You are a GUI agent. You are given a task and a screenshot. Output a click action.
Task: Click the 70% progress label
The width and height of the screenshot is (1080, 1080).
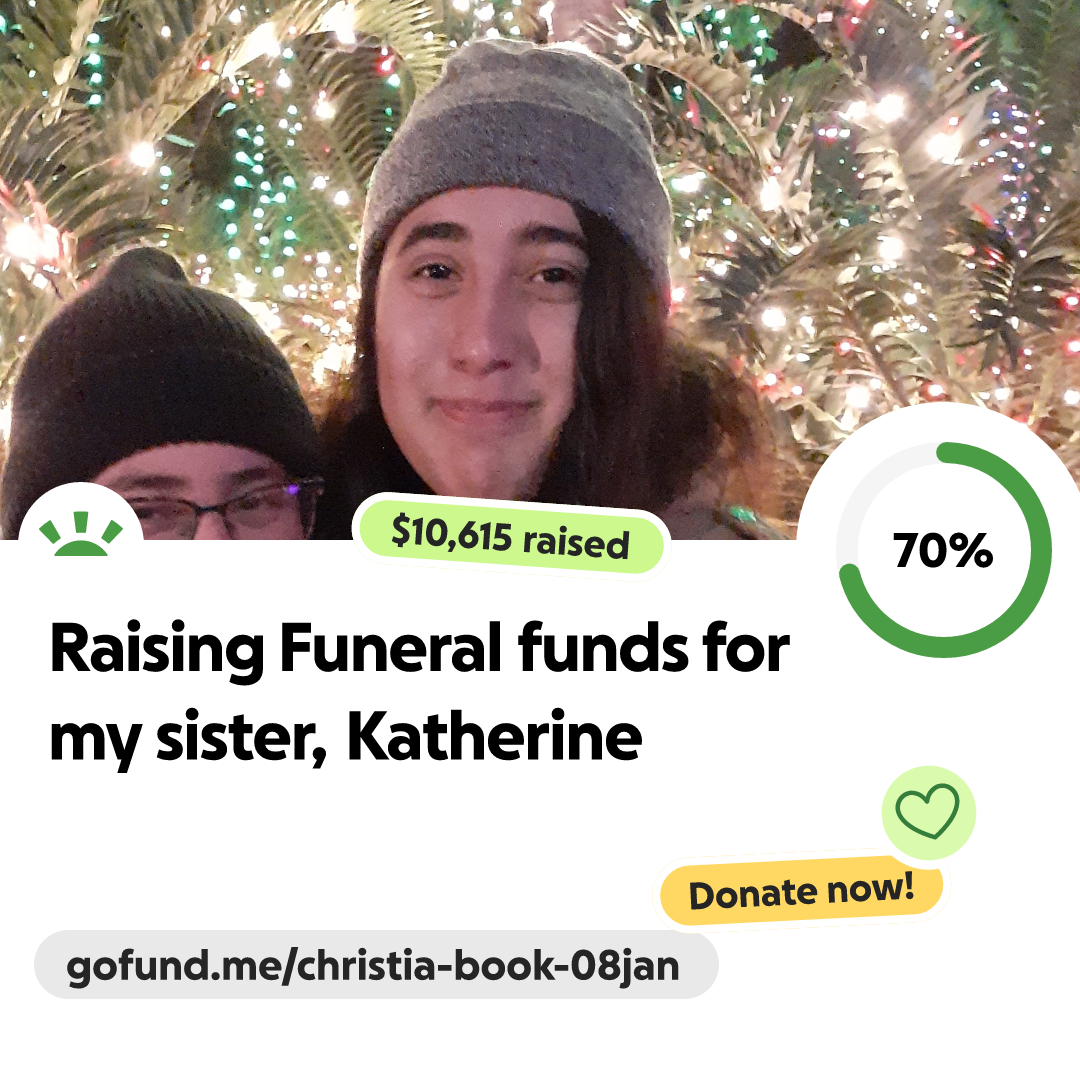click(x=943, y=550)
